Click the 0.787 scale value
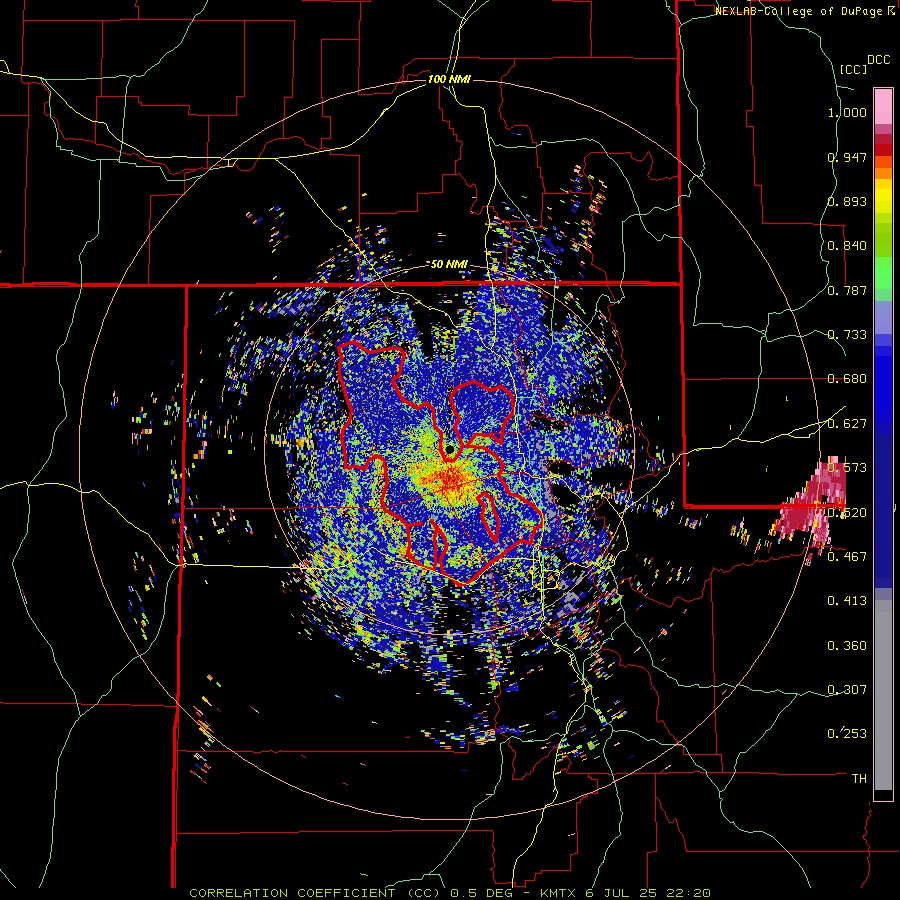 pyautogui.click(x=847, y=290)
